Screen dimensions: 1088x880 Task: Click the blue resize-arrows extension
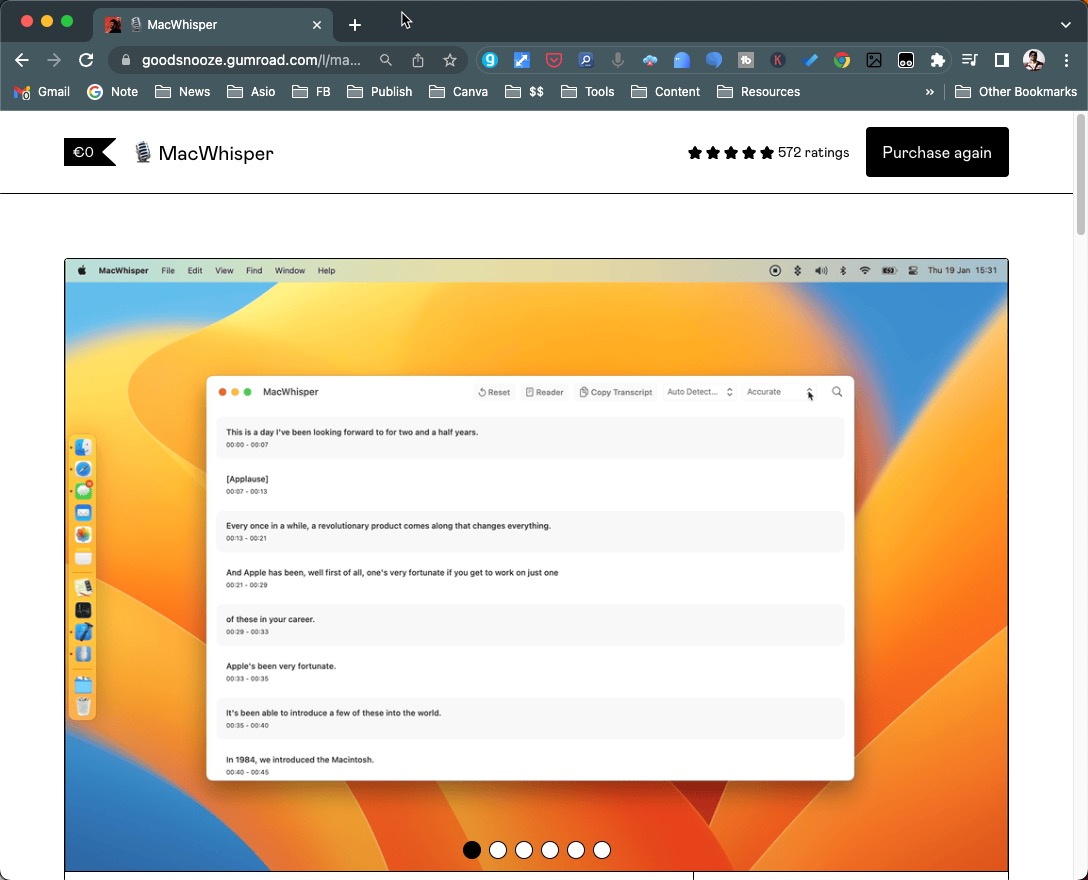pos(522,60)
